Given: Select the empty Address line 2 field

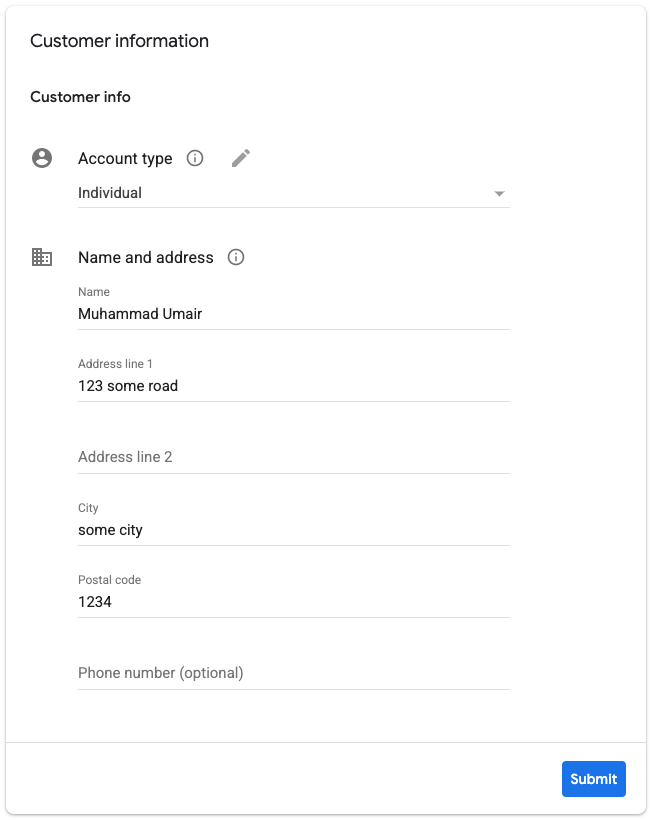Looking at the screenshot, I should pos(292,457).
